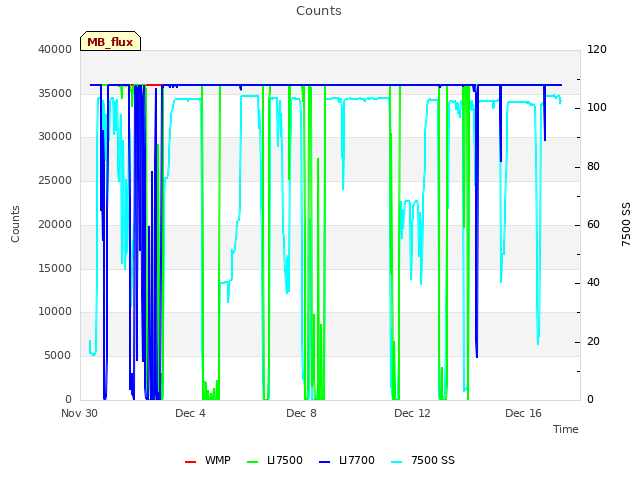Click the 30000 left axis tick label
This screenshot has height=480, width=640.
coord(55,136)
